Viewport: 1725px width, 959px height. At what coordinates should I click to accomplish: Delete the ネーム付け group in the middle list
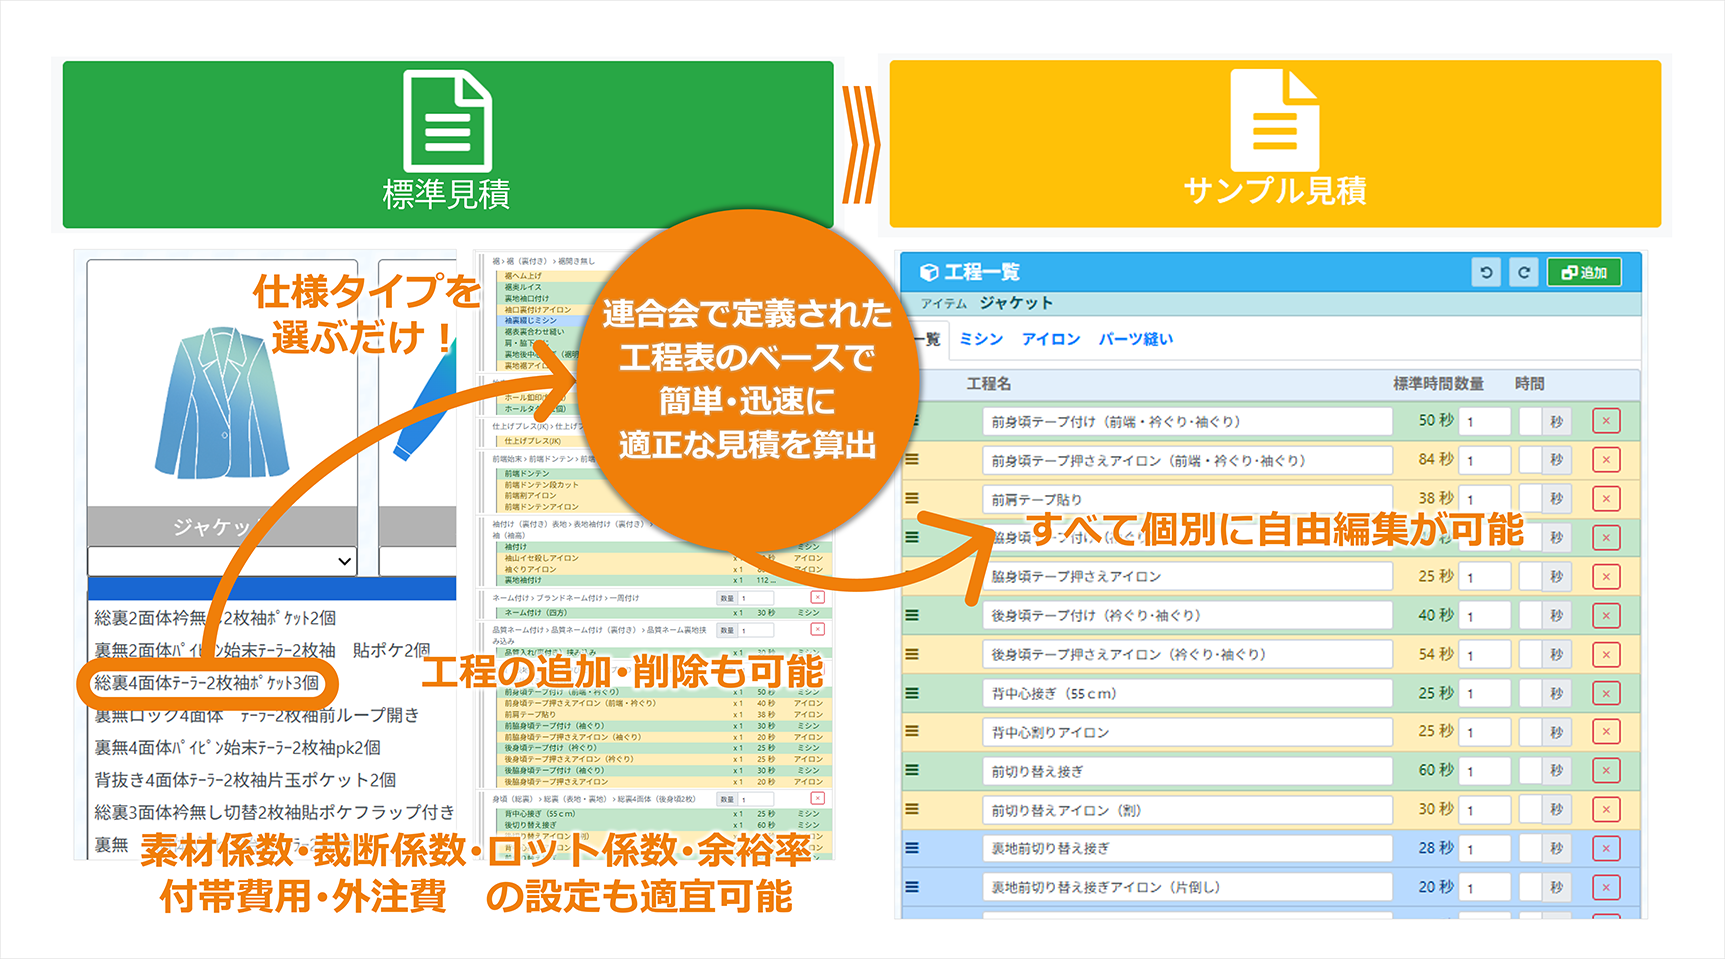coord(817,597)
